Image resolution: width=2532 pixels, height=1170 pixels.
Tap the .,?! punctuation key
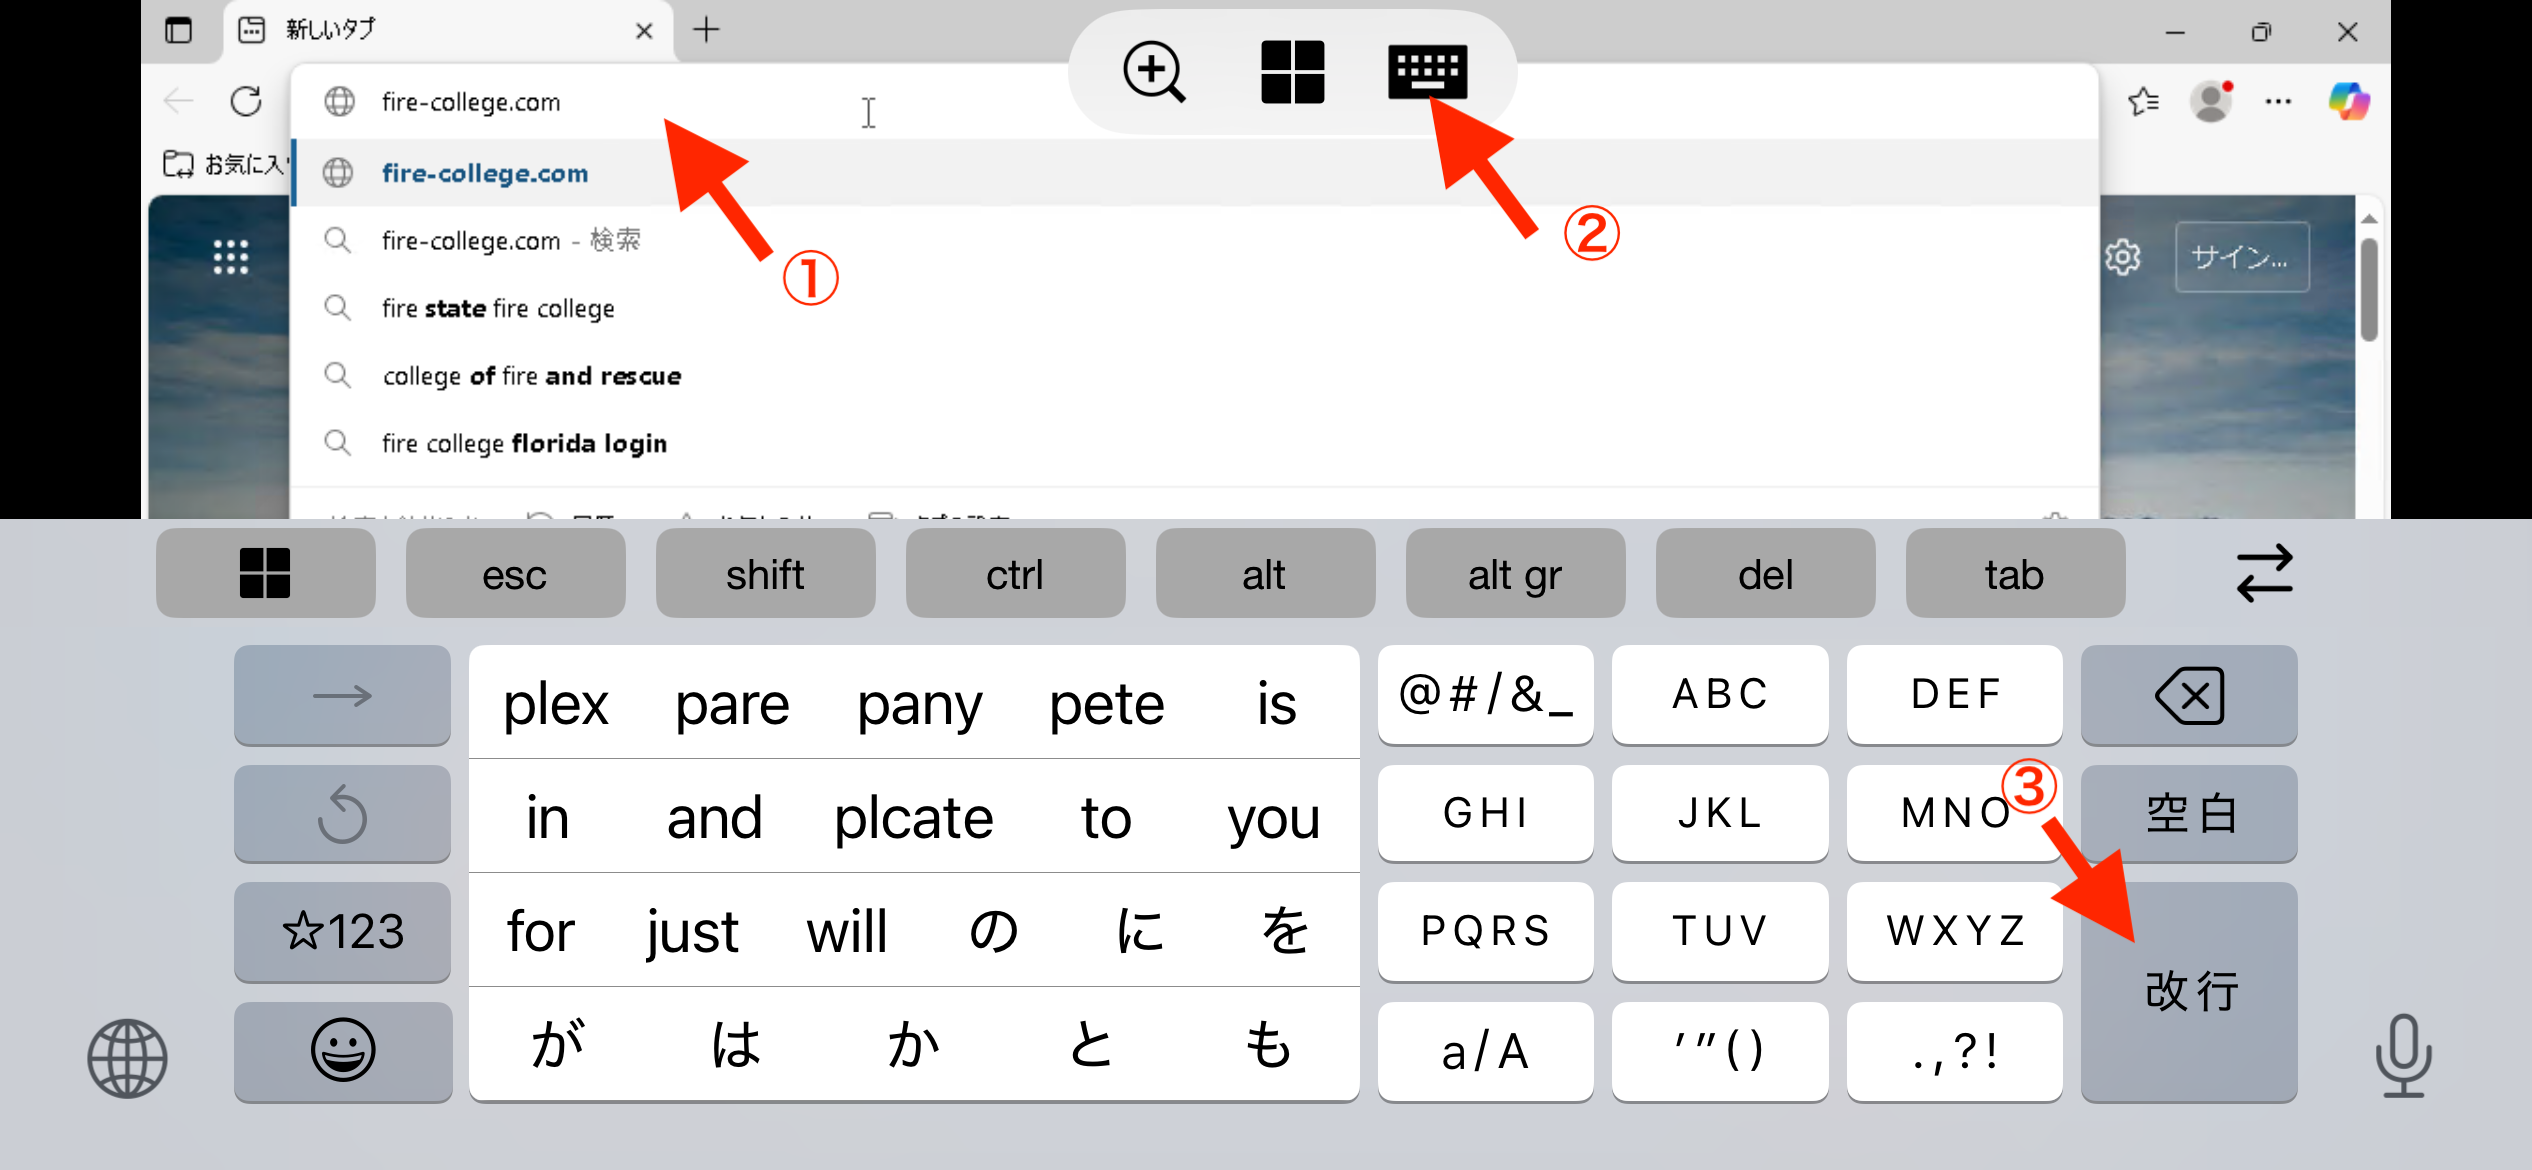click(1954, 1051)
